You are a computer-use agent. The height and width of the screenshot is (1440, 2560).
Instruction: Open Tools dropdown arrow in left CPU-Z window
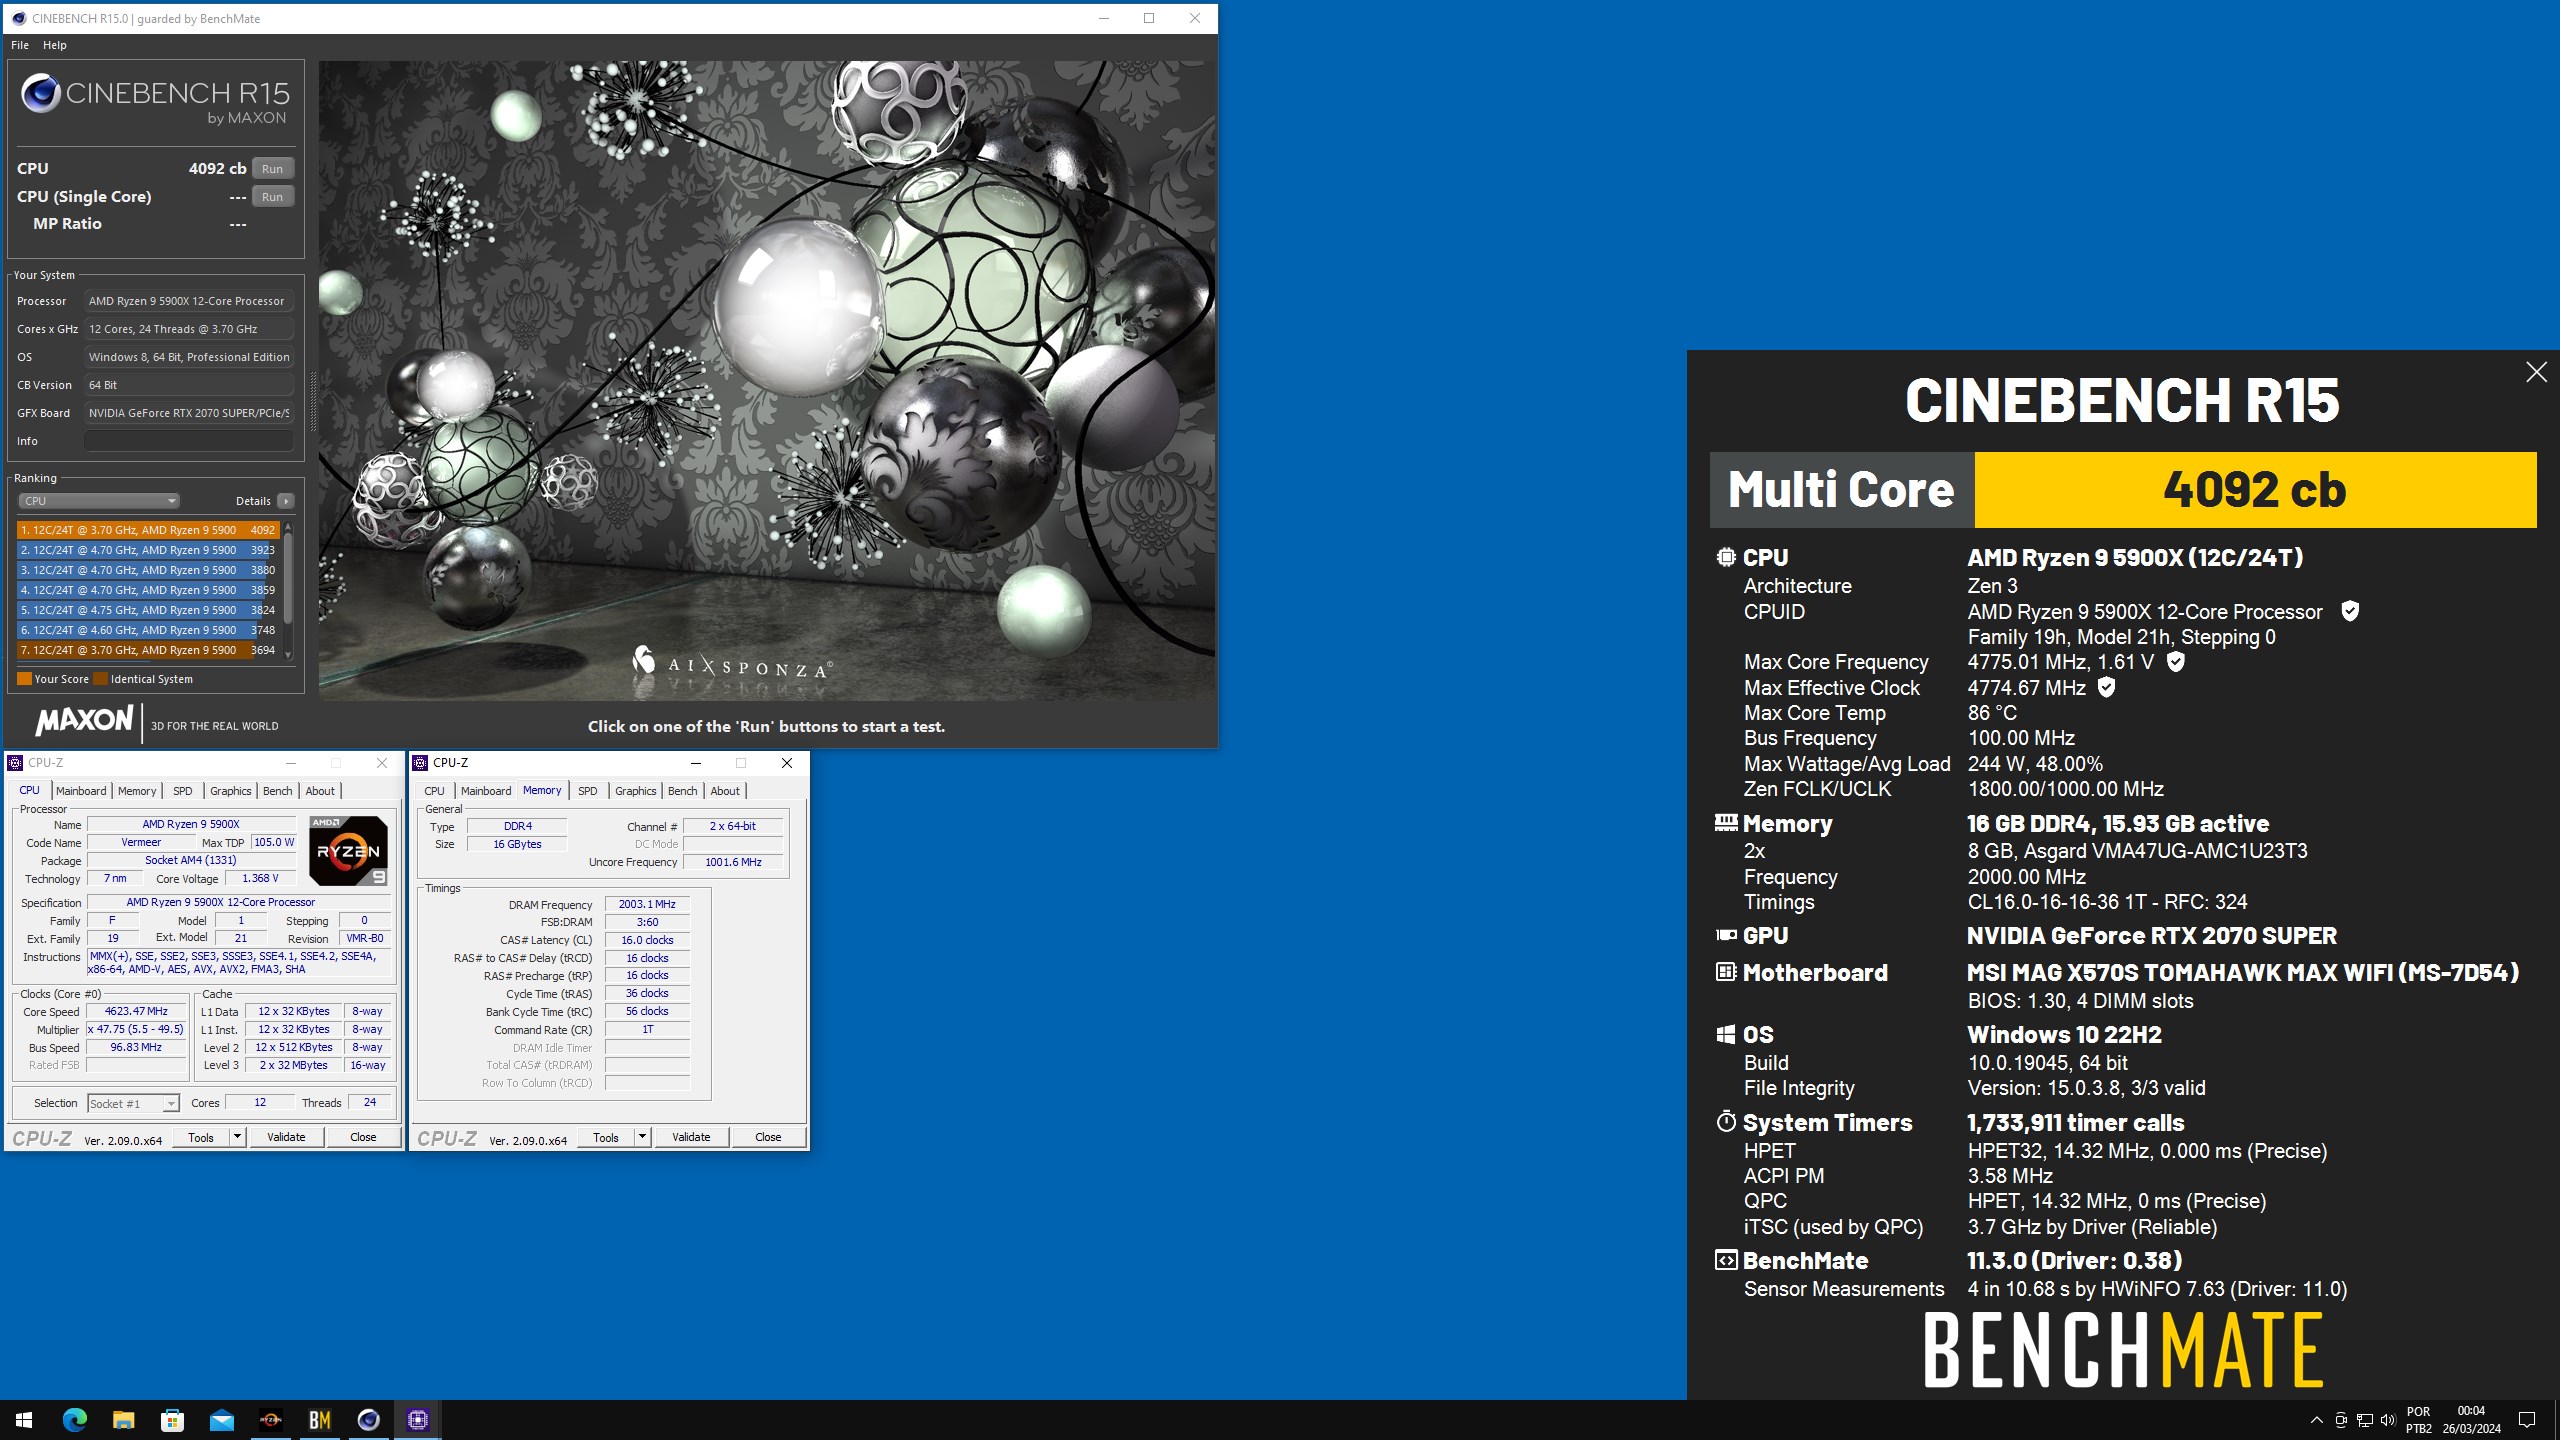pos(237,1137)
